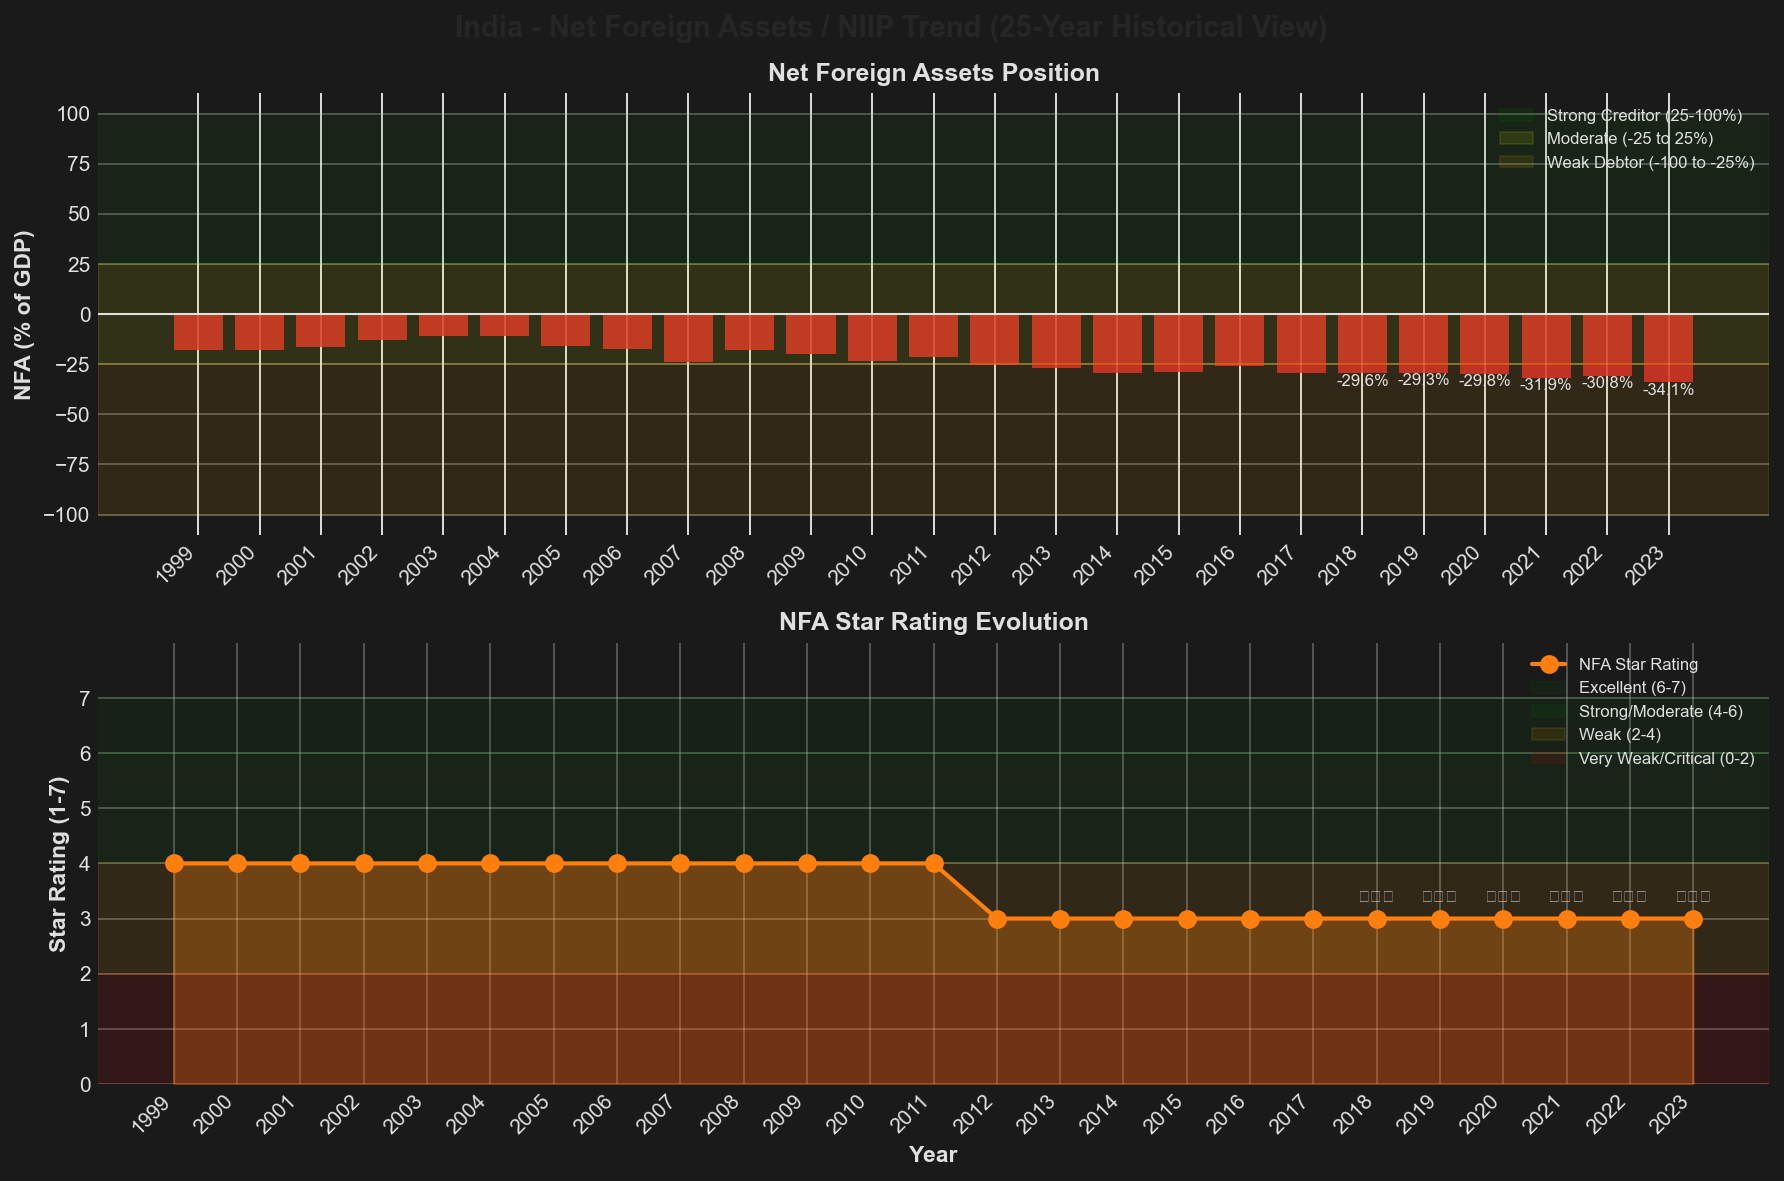Click the 2007 red bar in the top chart

pos(688,338)
